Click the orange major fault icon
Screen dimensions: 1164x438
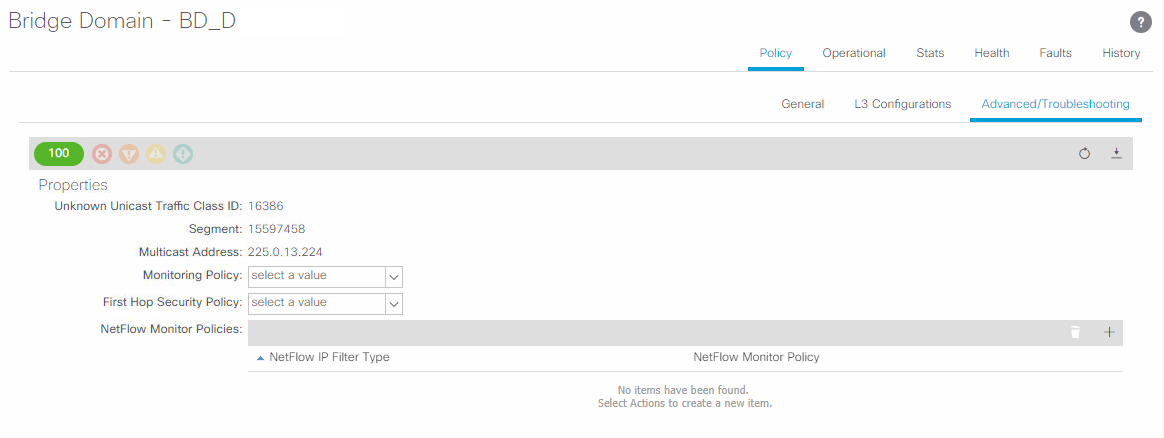[129, 154]
